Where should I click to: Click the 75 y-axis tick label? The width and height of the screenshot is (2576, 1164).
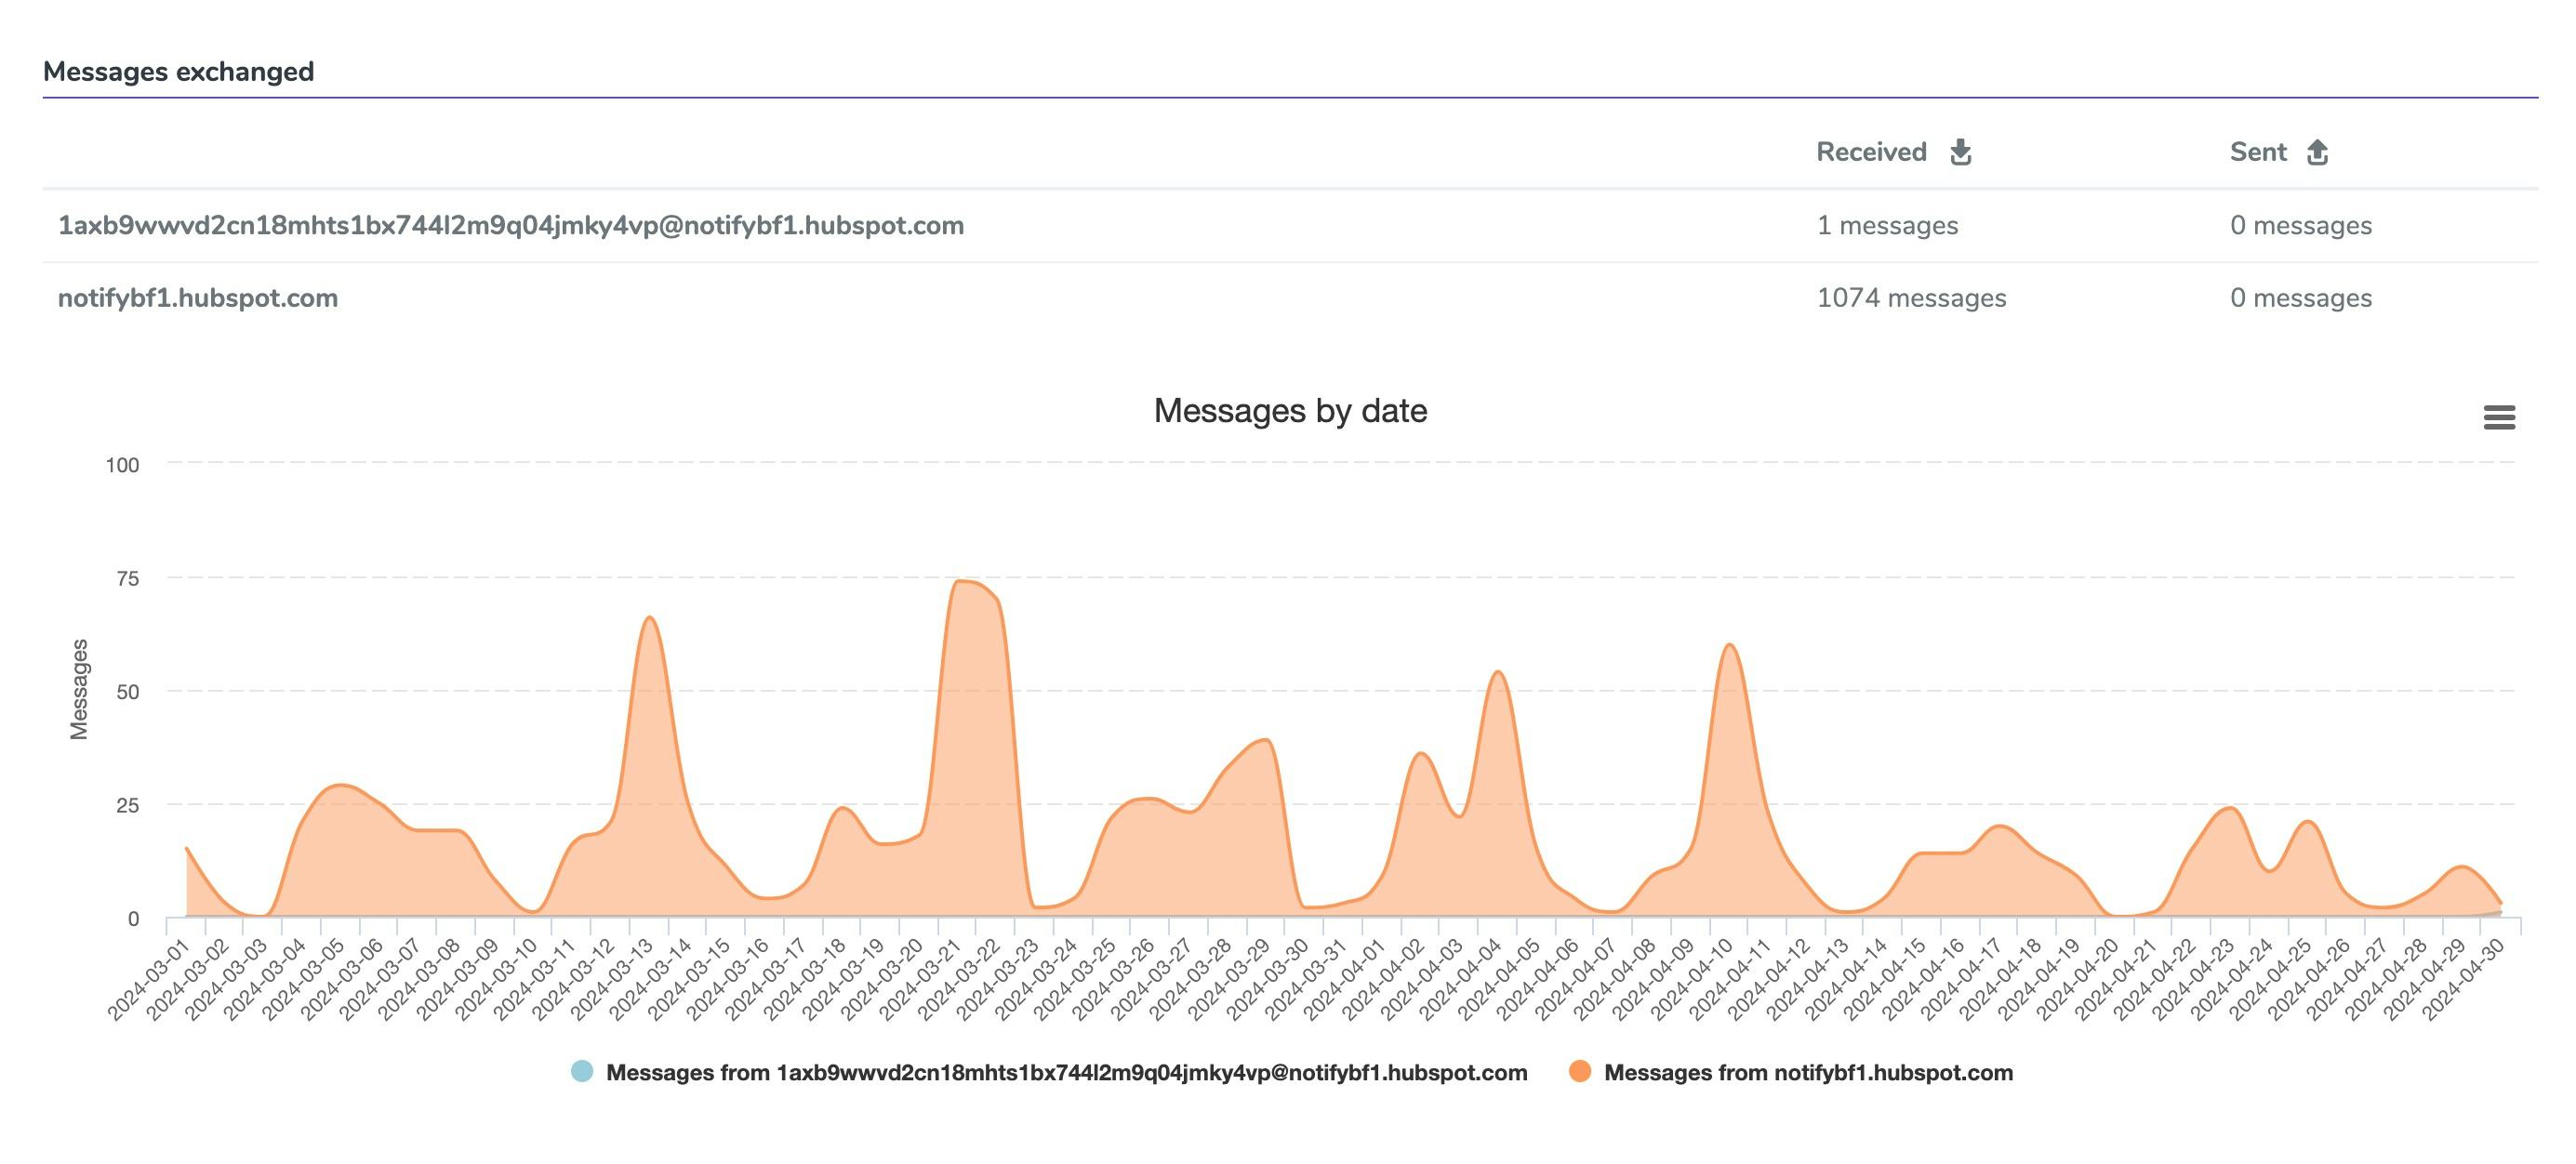[x=128, y=579]
